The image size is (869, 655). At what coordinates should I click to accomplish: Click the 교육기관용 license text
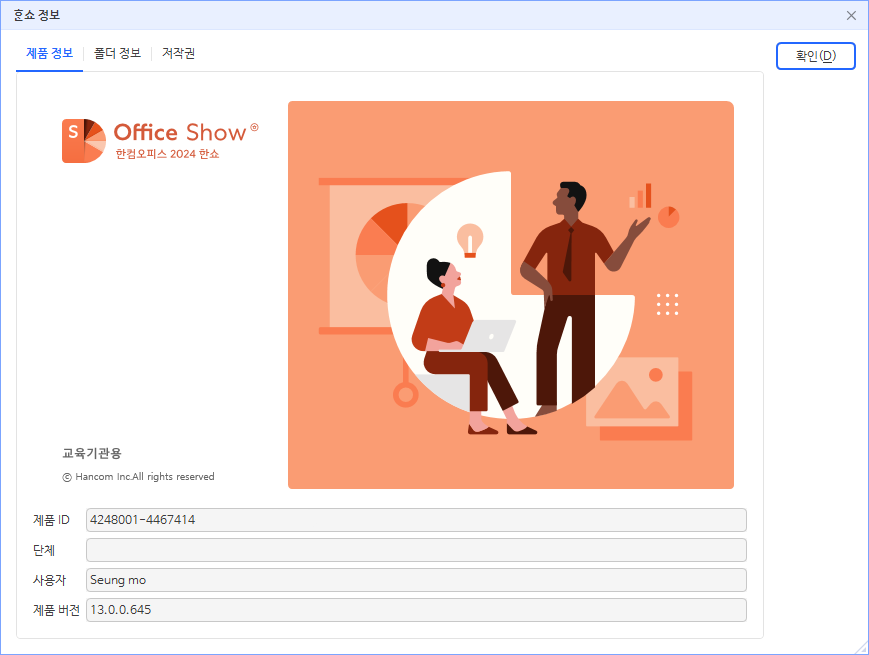point(91,453)
